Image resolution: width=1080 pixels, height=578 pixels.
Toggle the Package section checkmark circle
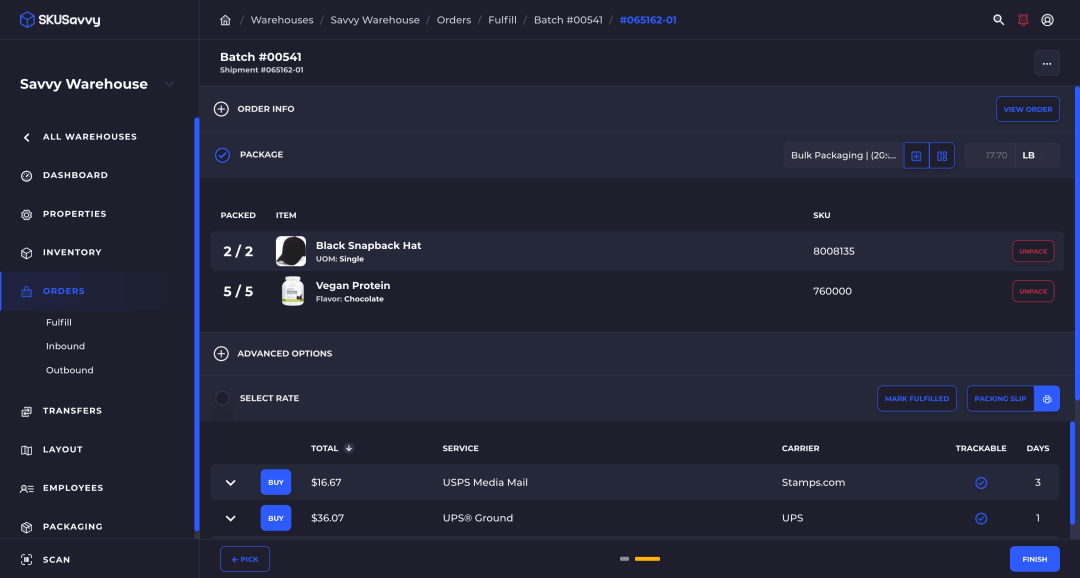222,155
